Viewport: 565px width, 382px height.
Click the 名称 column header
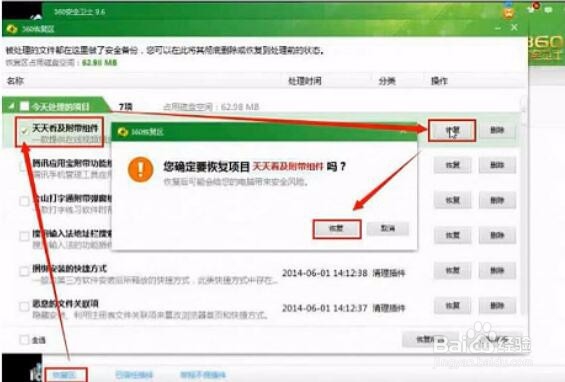(x=15, y=81)
